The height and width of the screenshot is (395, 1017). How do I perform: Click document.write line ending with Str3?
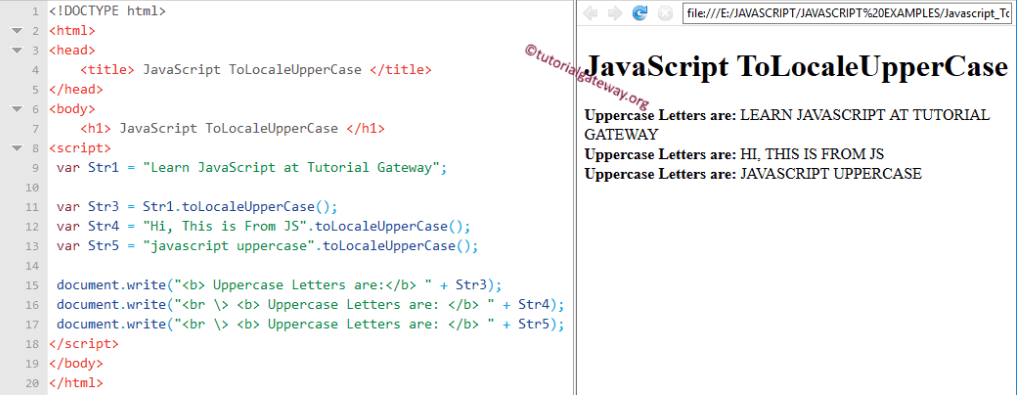coord(280,285)
